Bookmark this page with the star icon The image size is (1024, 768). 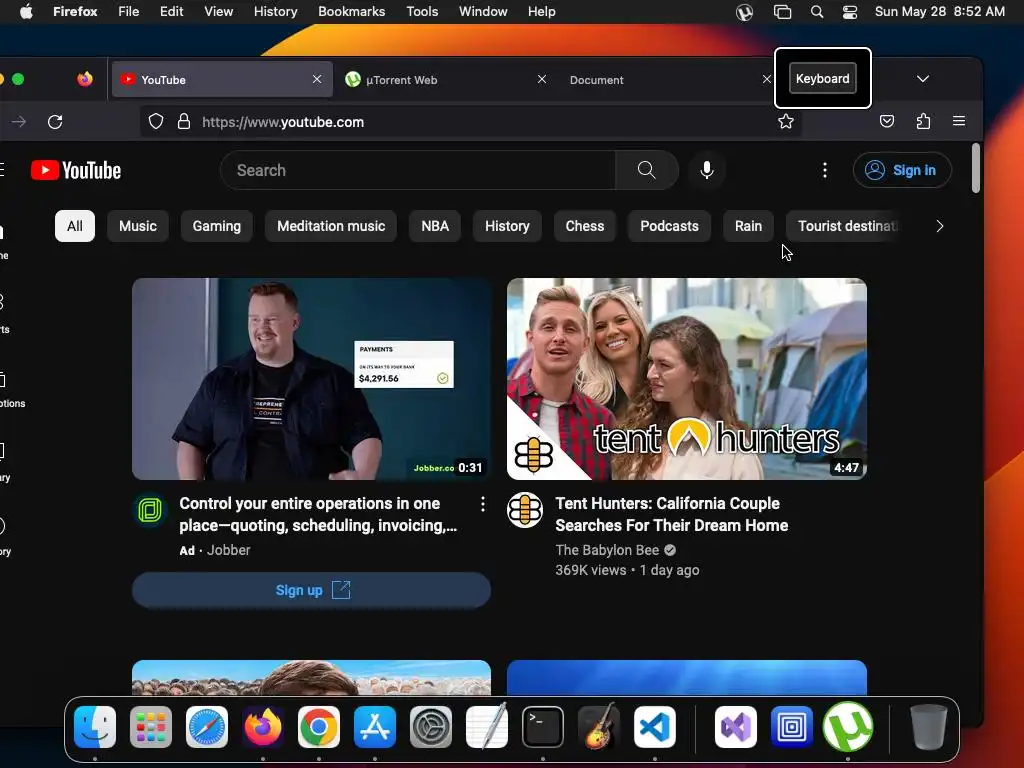pyautogui.click(x=786, y=121)
